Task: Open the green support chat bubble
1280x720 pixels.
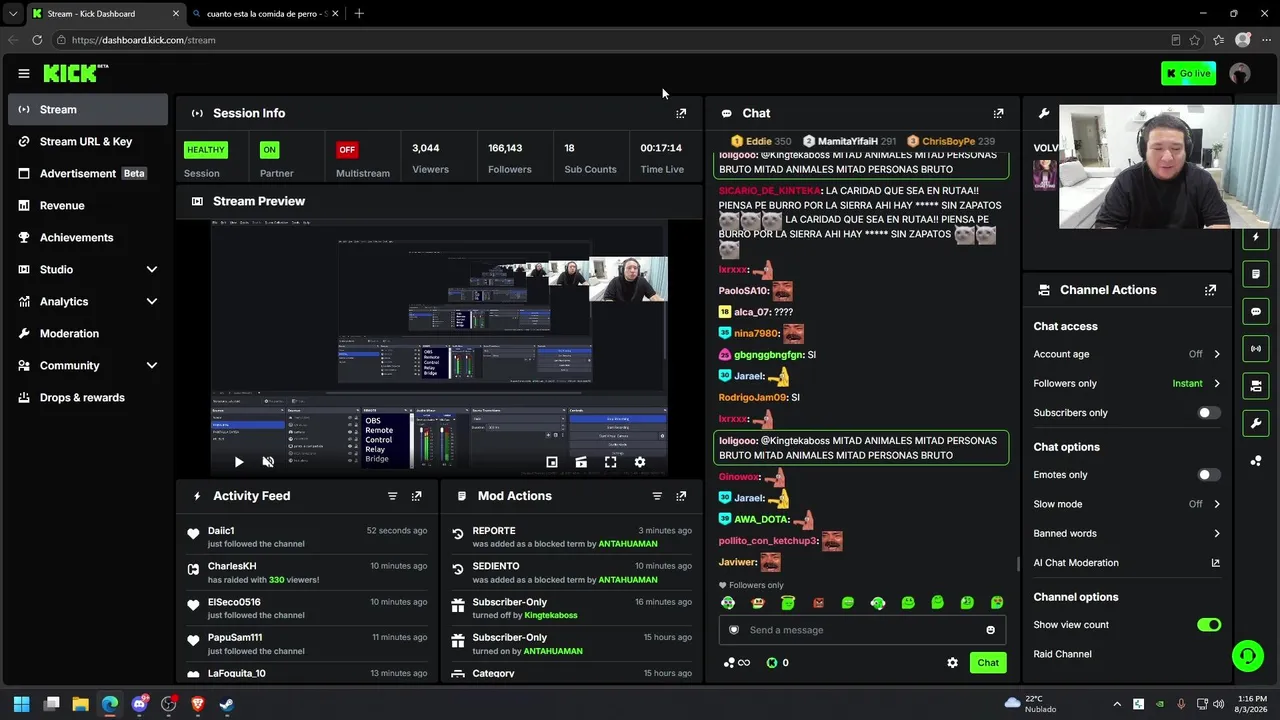Action: click(x=1247, y=656)
